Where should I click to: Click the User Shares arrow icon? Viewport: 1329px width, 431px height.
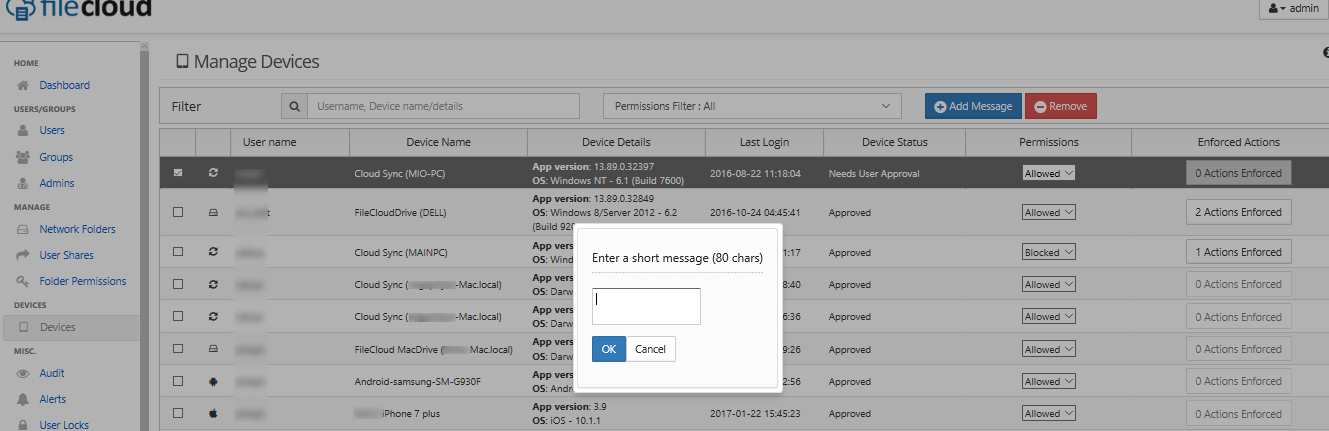22,255
